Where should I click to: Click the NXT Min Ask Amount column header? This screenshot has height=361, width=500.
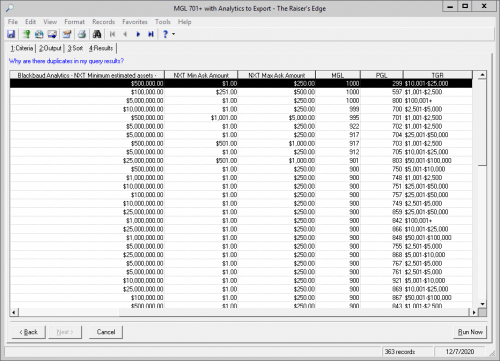(x=201, y=75)
